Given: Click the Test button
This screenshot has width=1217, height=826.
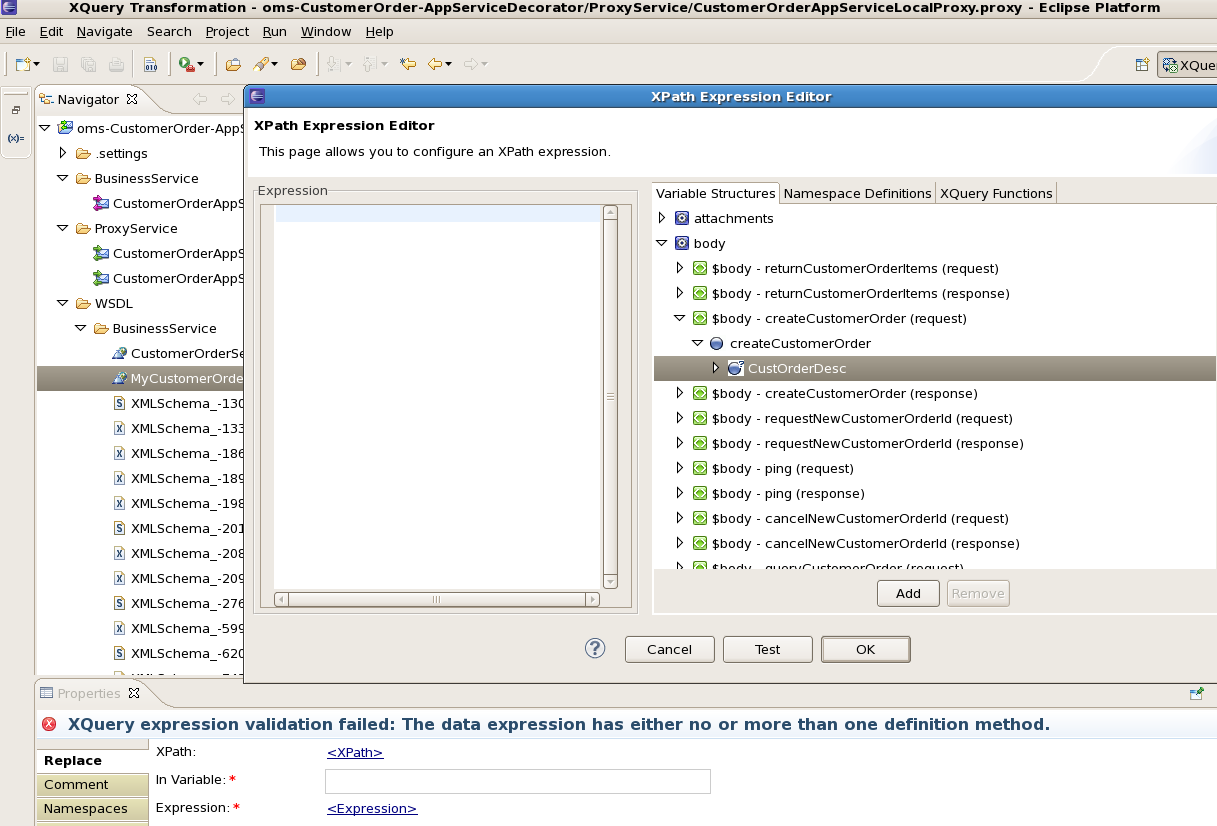Looking at the screenshot, I should [768, 649].
